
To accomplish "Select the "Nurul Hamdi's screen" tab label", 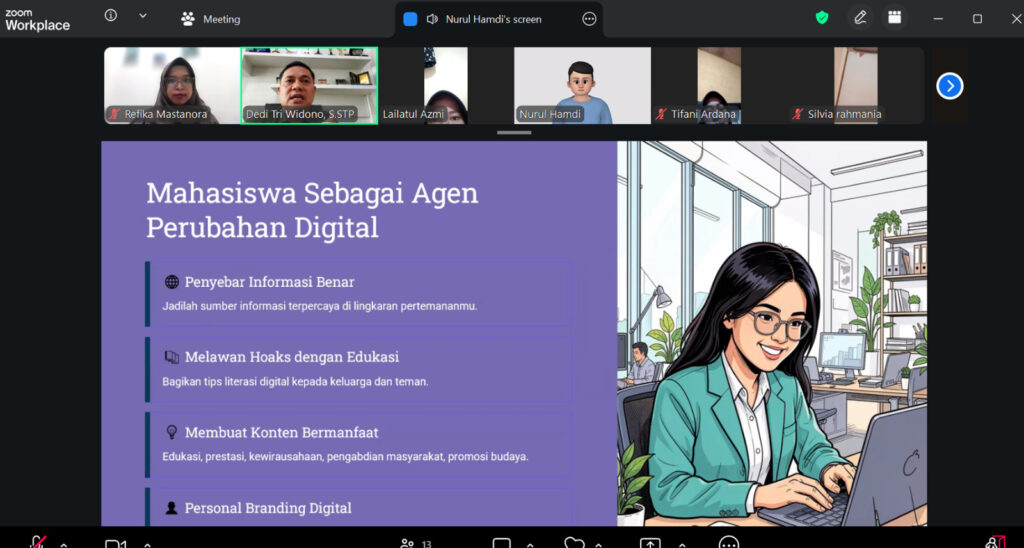I will [x=494, y=20].
